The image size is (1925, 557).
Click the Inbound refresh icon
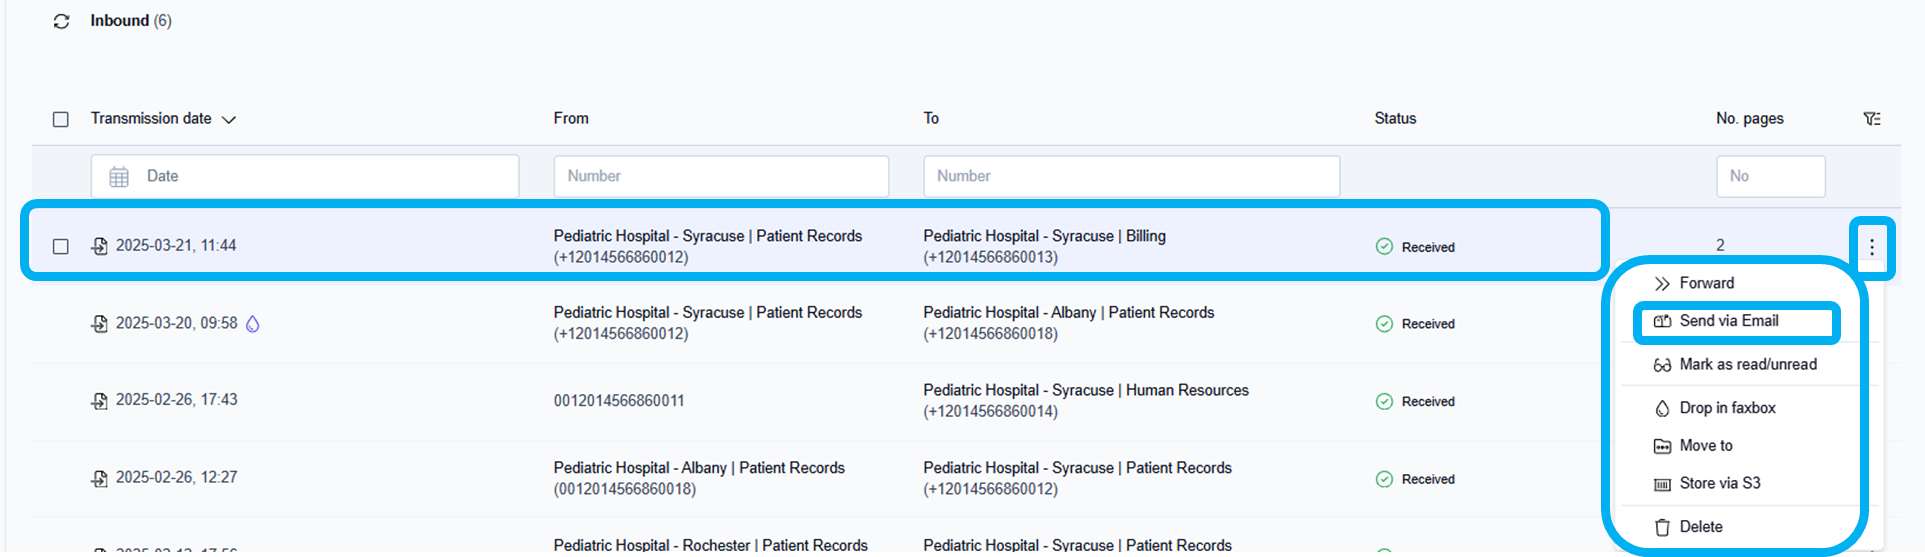tap(61, 21)
